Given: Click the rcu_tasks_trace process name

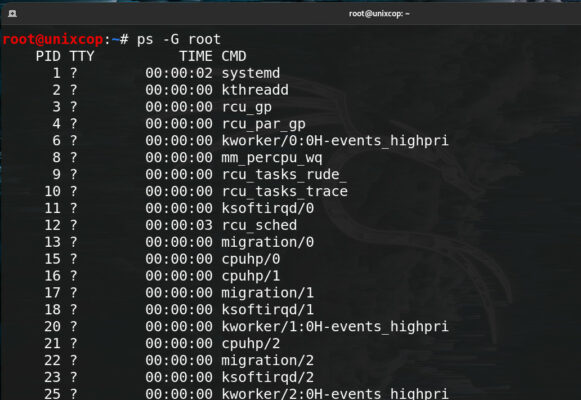Looking at the screenshot, I should [285, 191].
